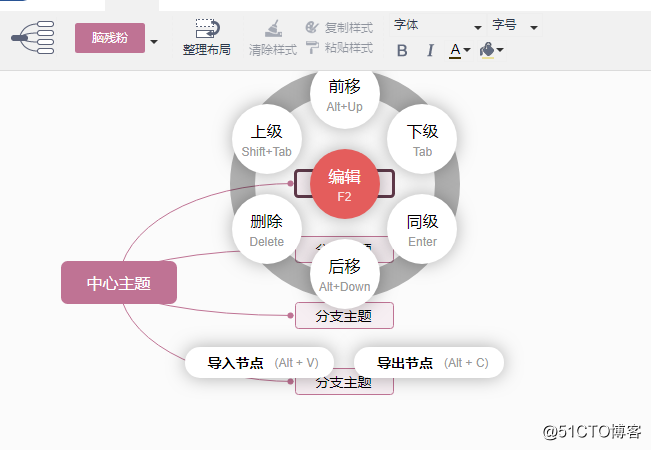This screenshot has height=450, width=651.
Task: Click the red 编辑 F2 center button
Action: 345,184
